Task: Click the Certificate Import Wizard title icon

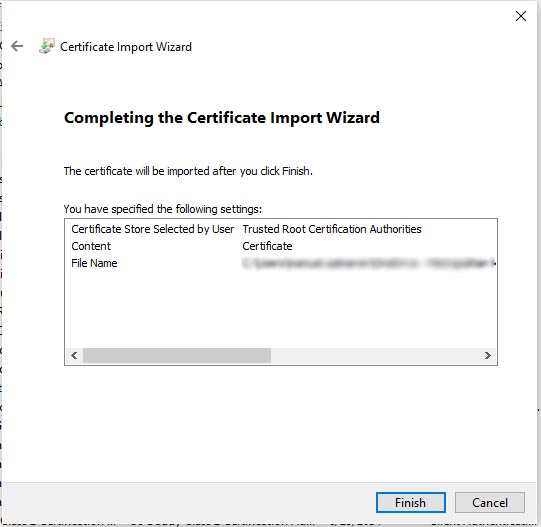Action: 47,46
